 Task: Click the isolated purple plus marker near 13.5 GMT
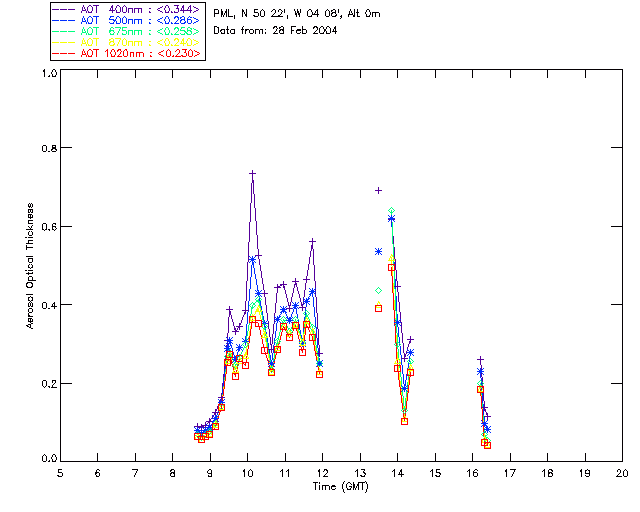point(378,190)
